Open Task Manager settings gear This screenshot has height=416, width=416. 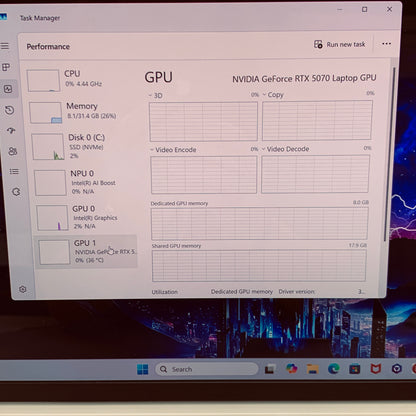coord(23,289)
